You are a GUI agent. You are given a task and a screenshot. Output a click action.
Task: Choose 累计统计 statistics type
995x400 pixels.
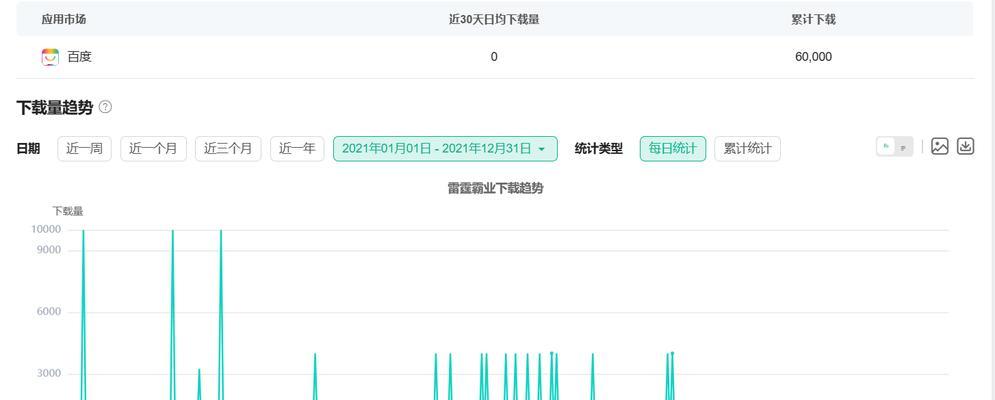click(748, 149)
